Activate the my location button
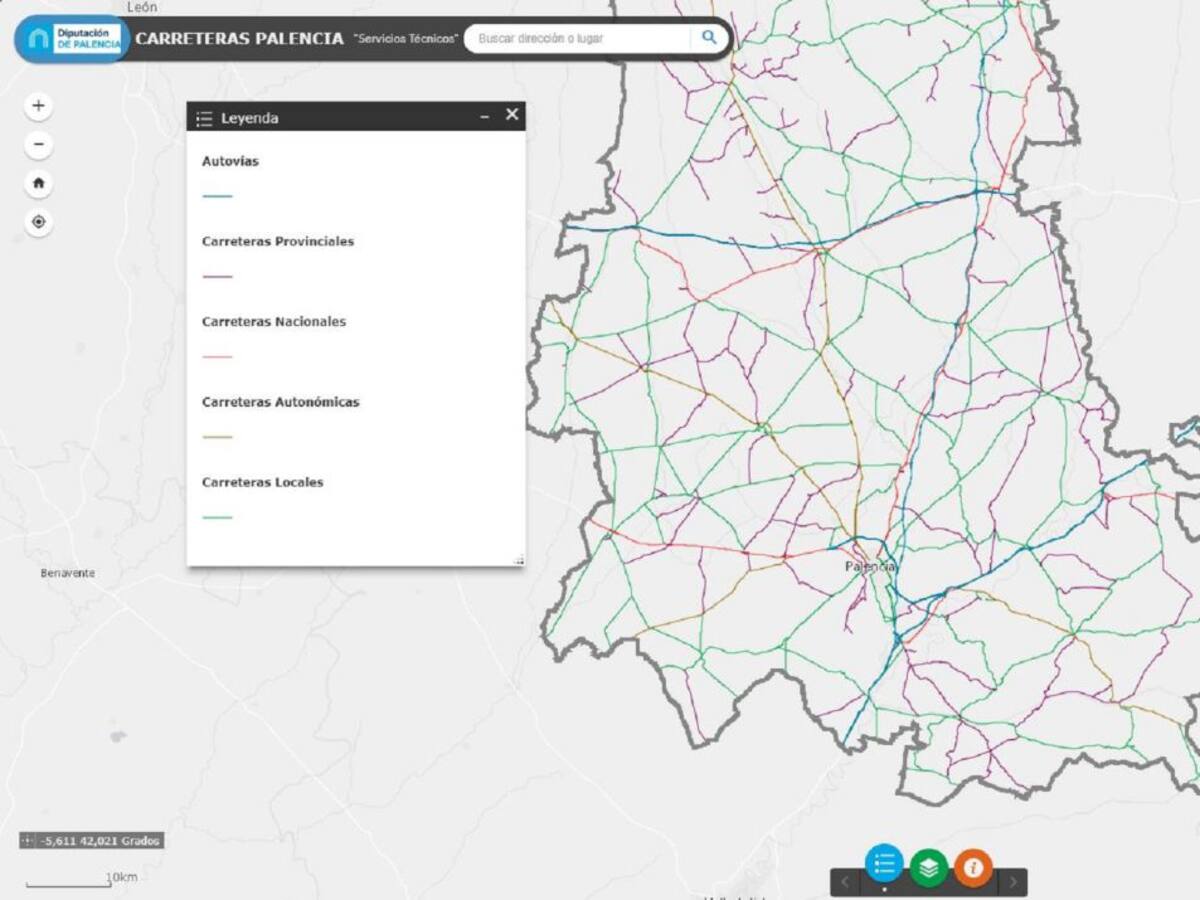The width and height of the screenshot is (1200, 900). tap(38, 222)
